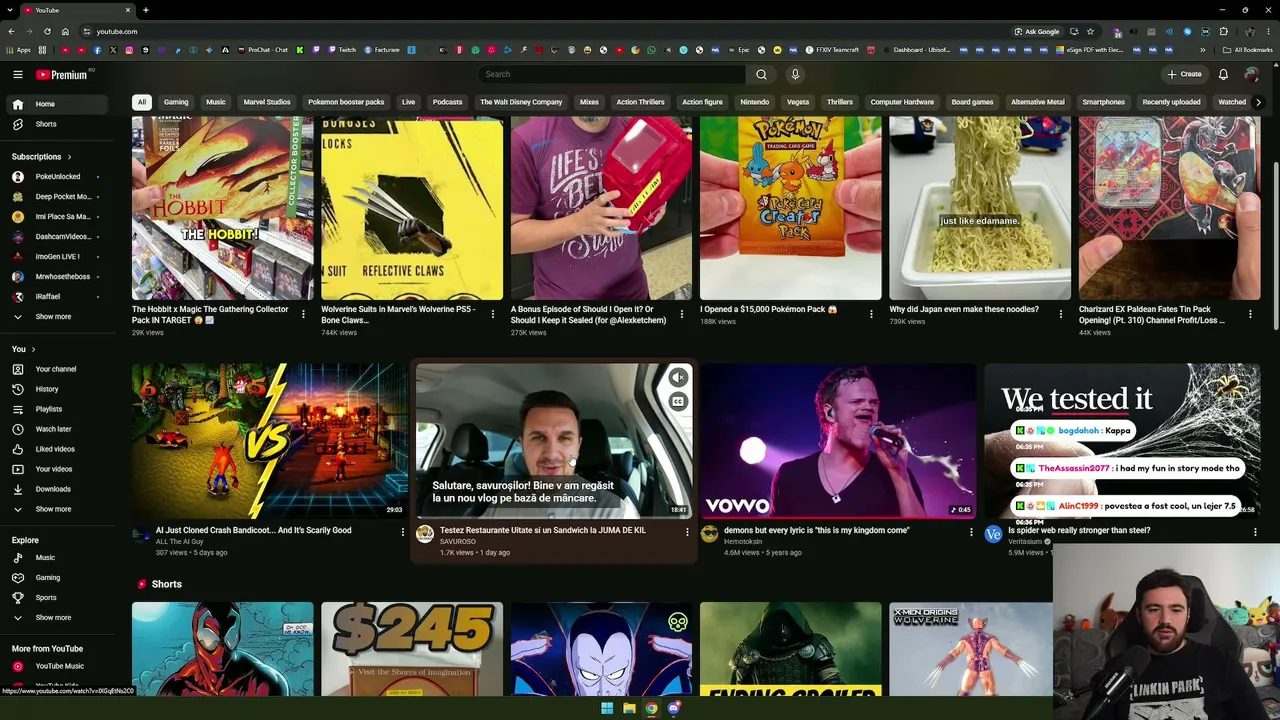Open the account avatar menu
The width and height of the screenshot is (1280, 720).
[1251, 74]
